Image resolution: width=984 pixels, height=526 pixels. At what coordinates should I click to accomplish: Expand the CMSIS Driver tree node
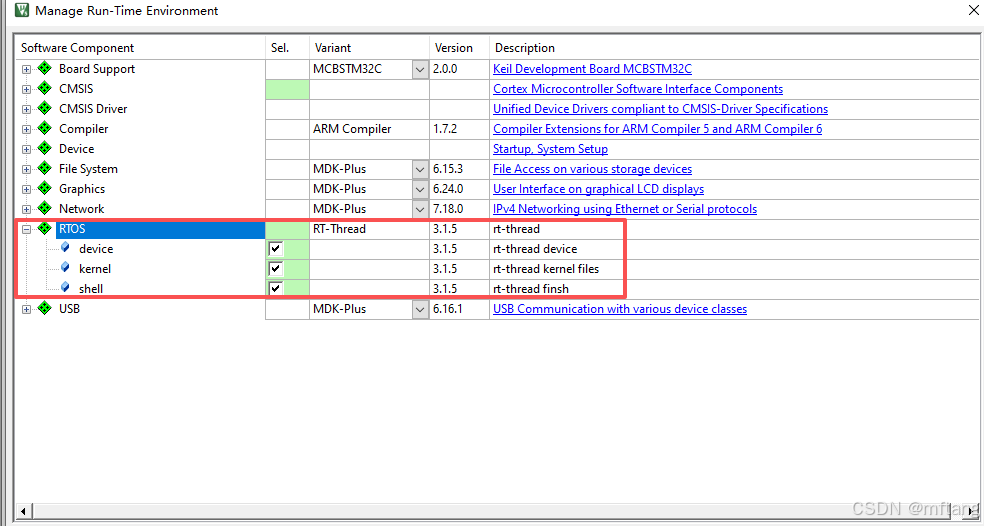click(26, 109)
